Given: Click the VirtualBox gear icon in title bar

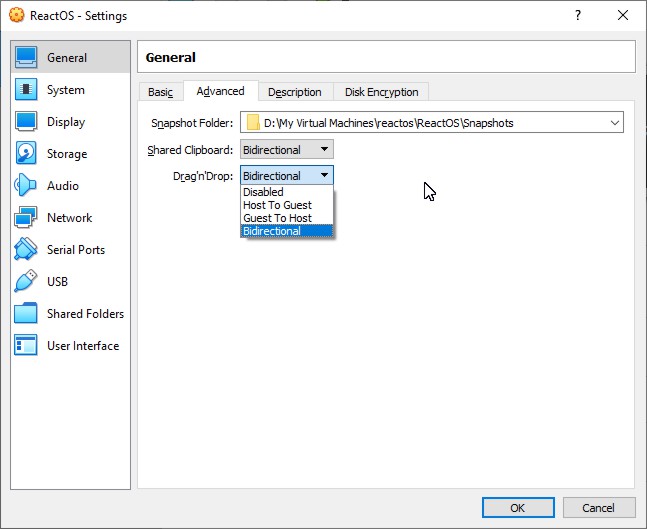Looking at the screenshot, I should coord(17,15).
